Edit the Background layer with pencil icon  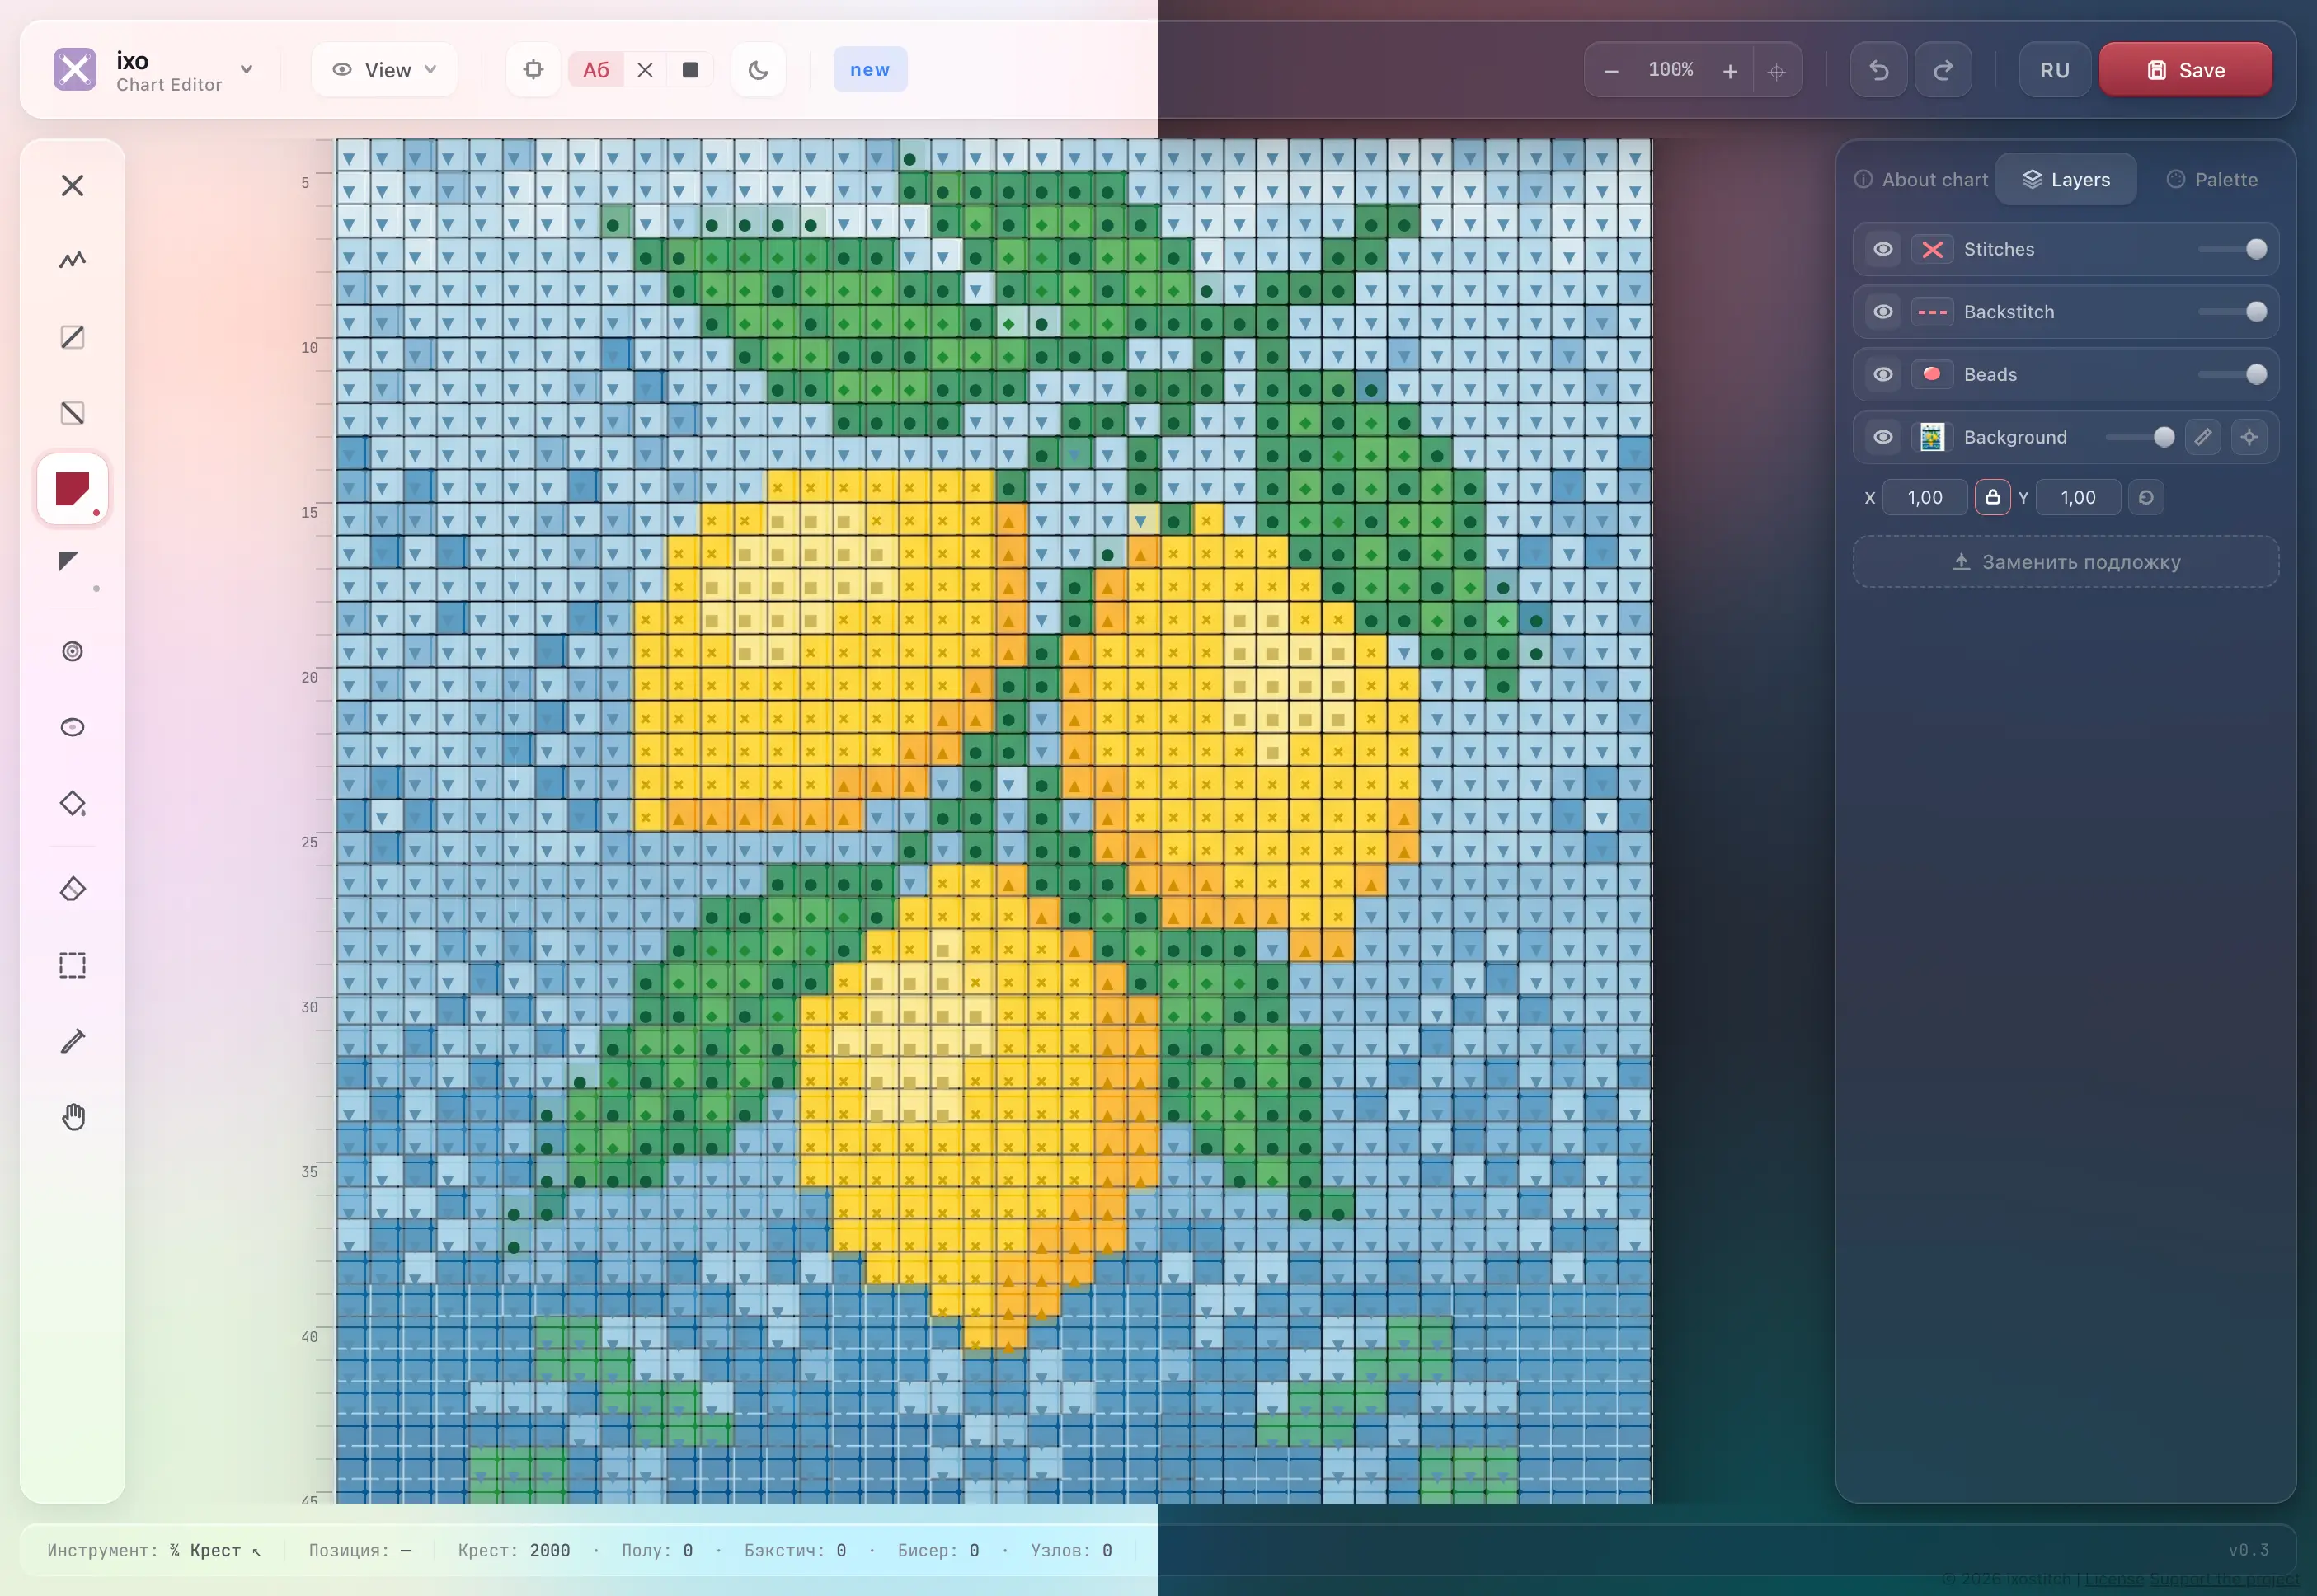pyautogui.click(x=2203, y=437)
